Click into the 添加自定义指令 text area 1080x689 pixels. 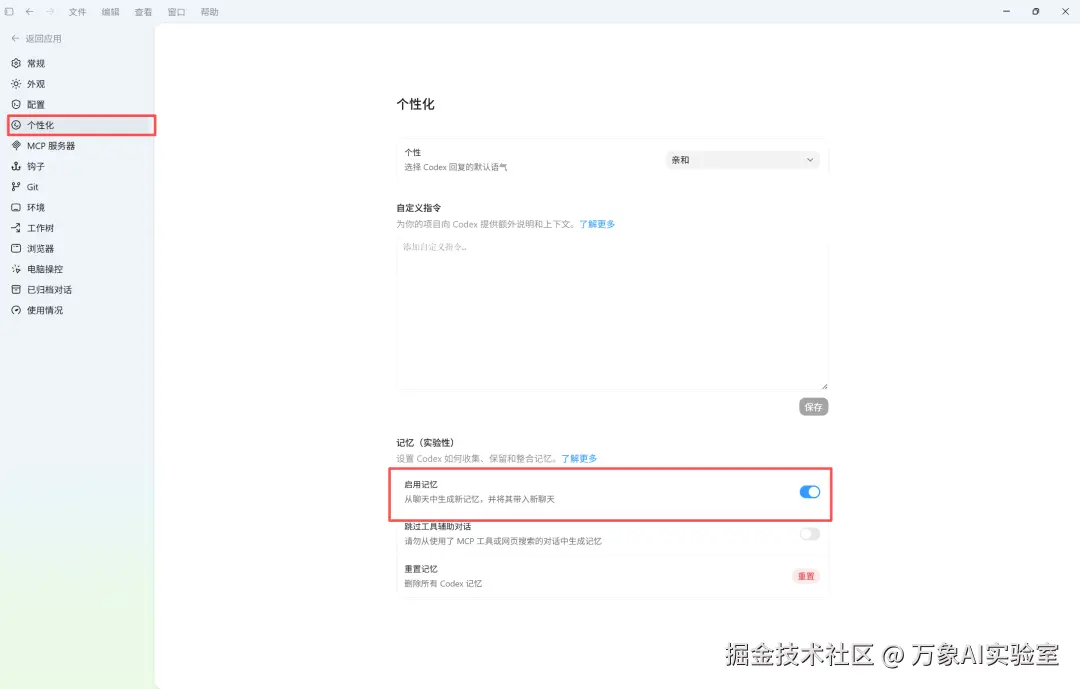612,313
